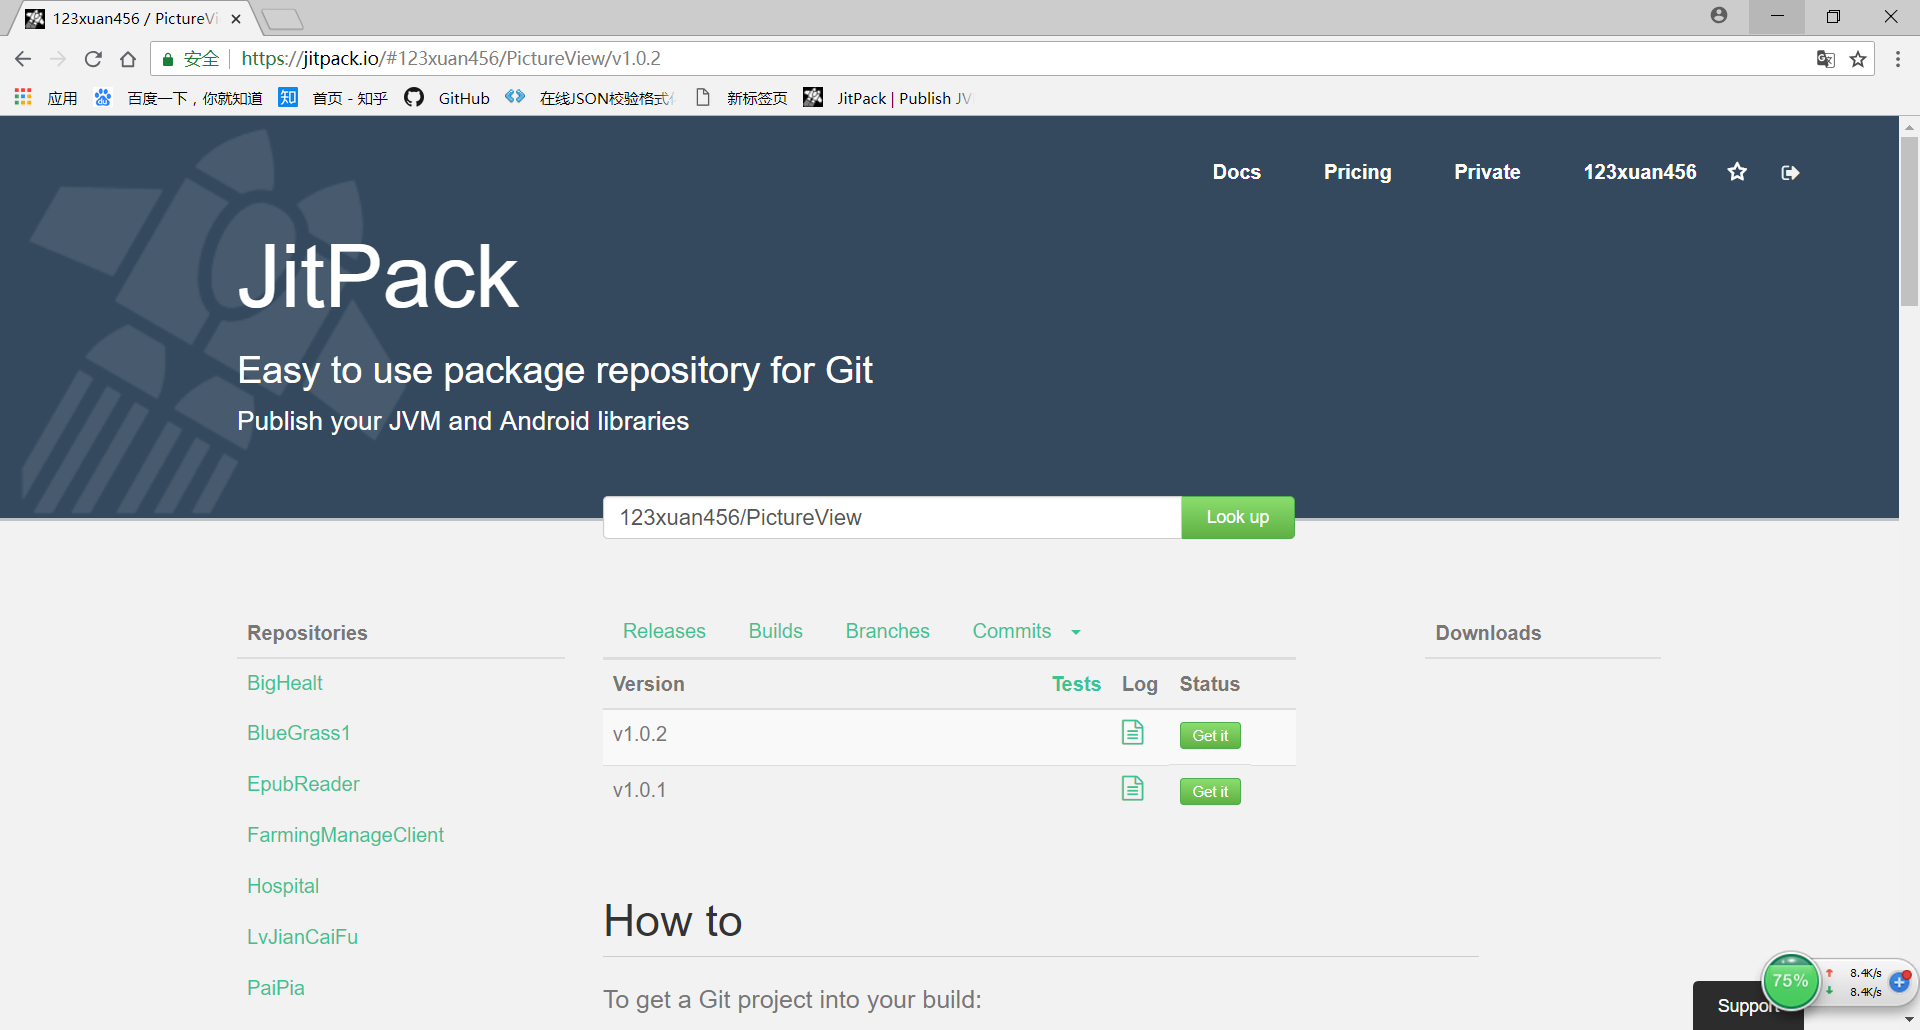Switch to the Commits tab
The image size is (1920, 1030).
coord(1012,631)
